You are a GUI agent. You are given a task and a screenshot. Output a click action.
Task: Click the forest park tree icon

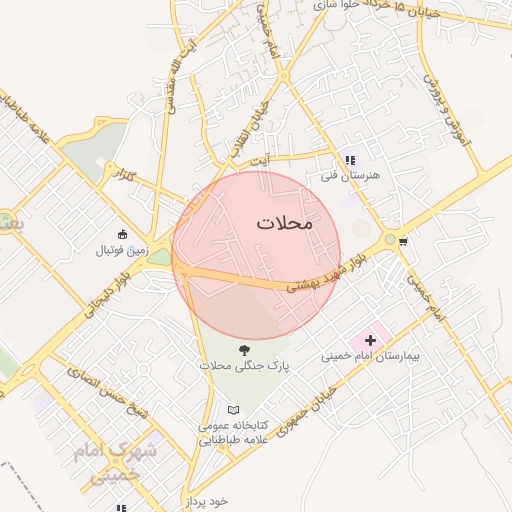(x=245, y=350)
